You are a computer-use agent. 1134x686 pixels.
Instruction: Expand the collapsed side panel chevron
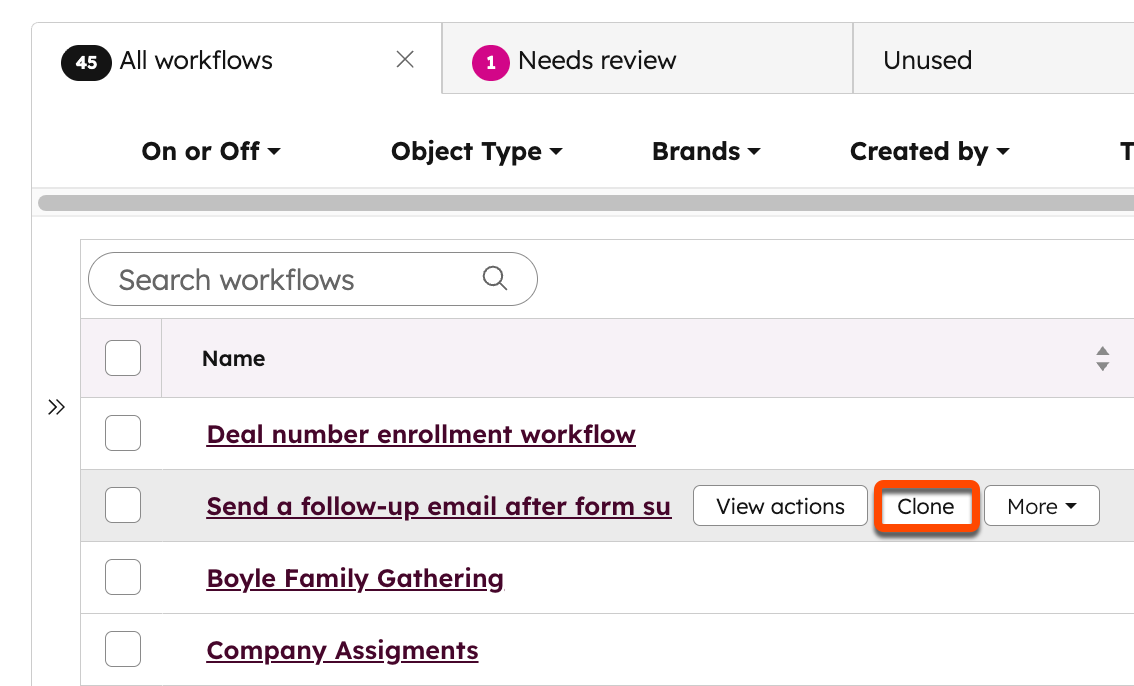click(x=56, y=407)
